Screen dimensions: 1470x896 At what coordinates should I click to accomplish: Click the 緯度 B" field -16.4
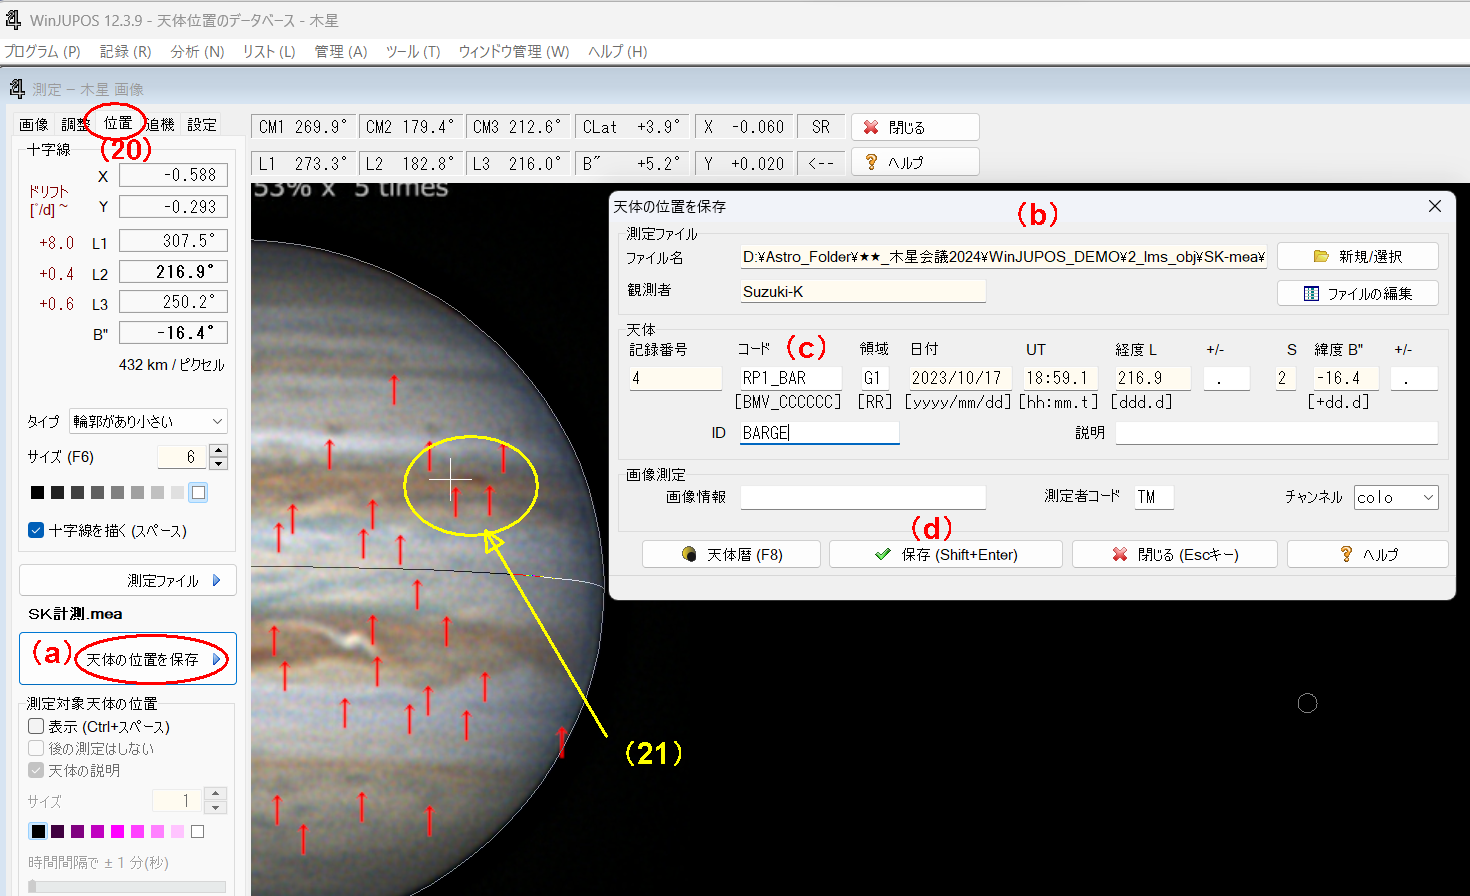(x=1346, y=378)
